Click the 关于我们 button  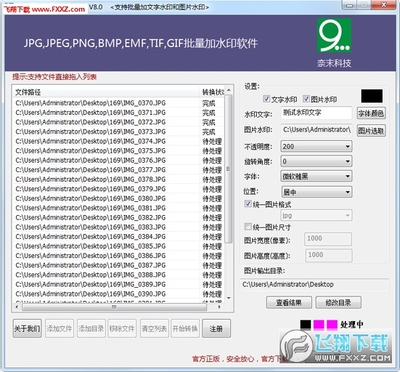pyautogui.click(x=27, y=329)
